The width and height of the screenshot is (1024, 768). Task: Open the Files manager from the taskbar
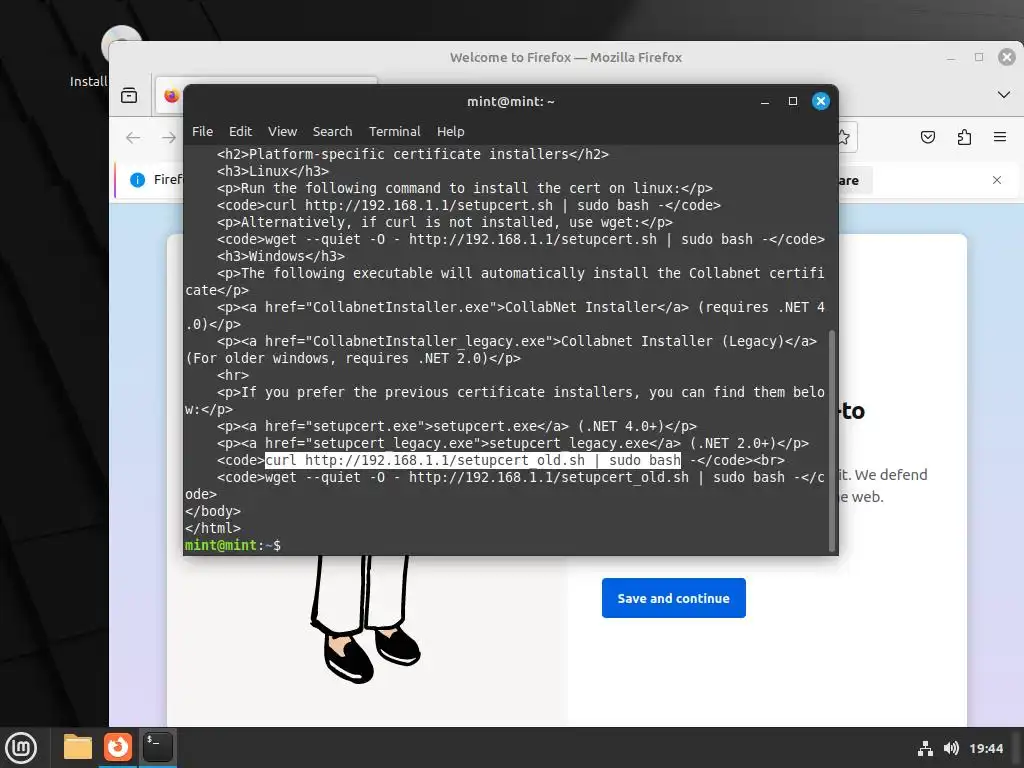tap(78, 747)
